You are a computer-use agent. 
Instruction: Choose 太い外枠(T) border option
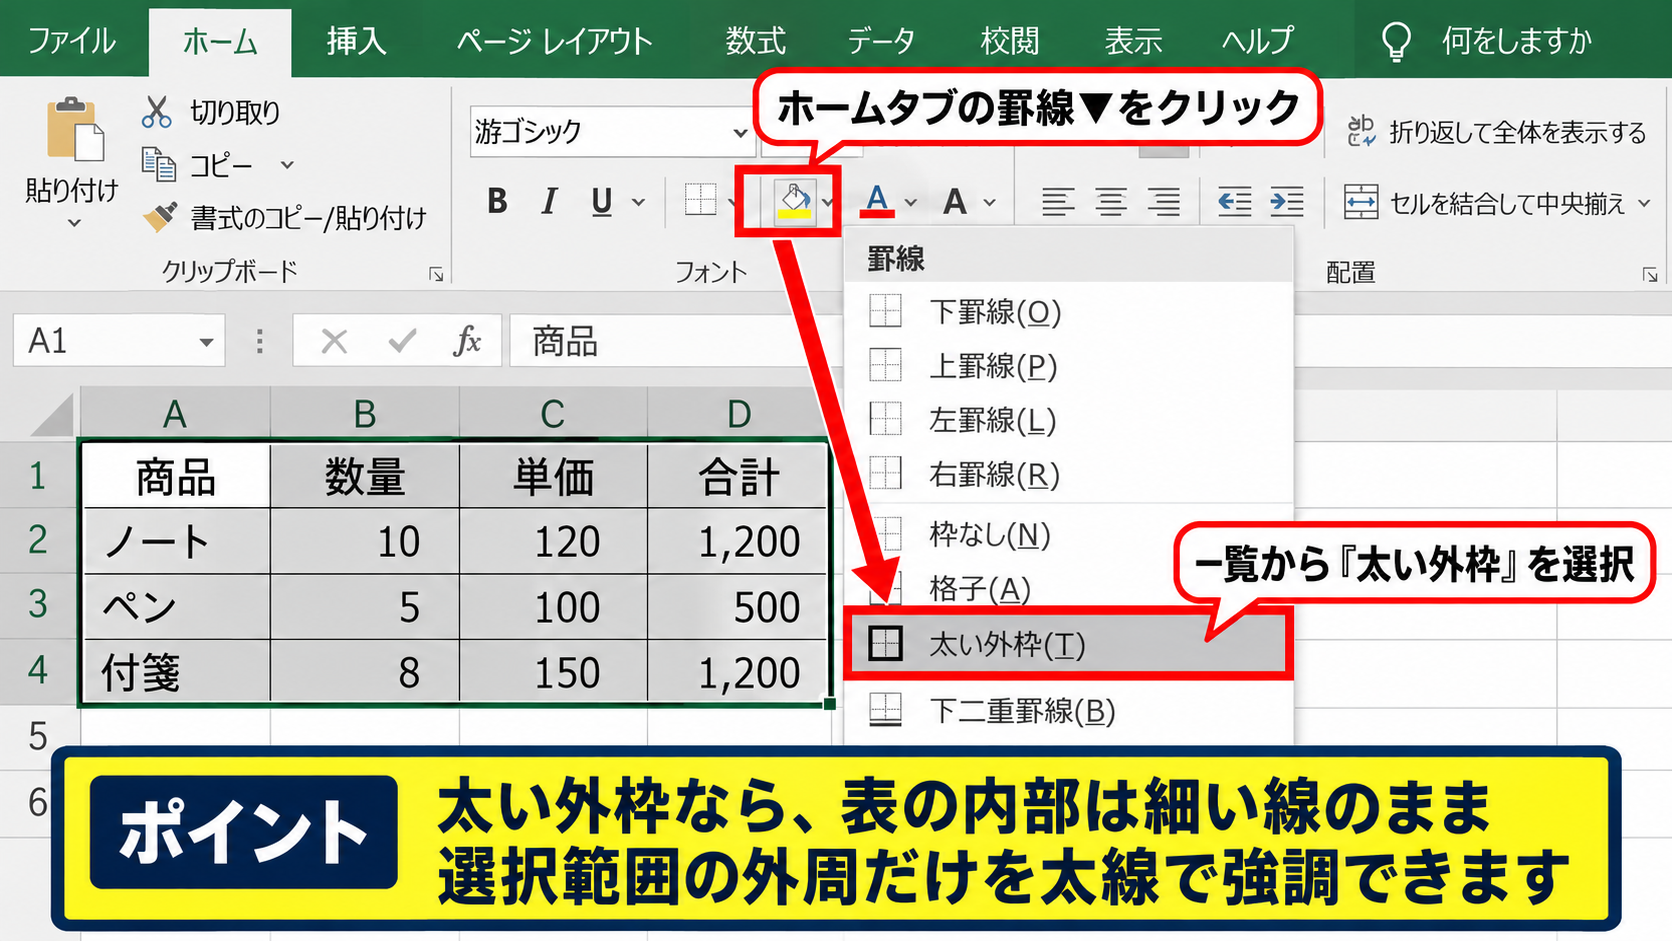pos(1068,644)
